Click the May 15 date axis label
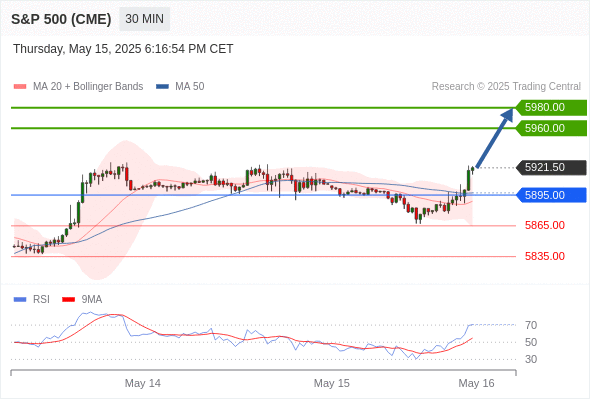Image resolution: width=590 pixels, height=400 pixels. [x=331, y=383]
